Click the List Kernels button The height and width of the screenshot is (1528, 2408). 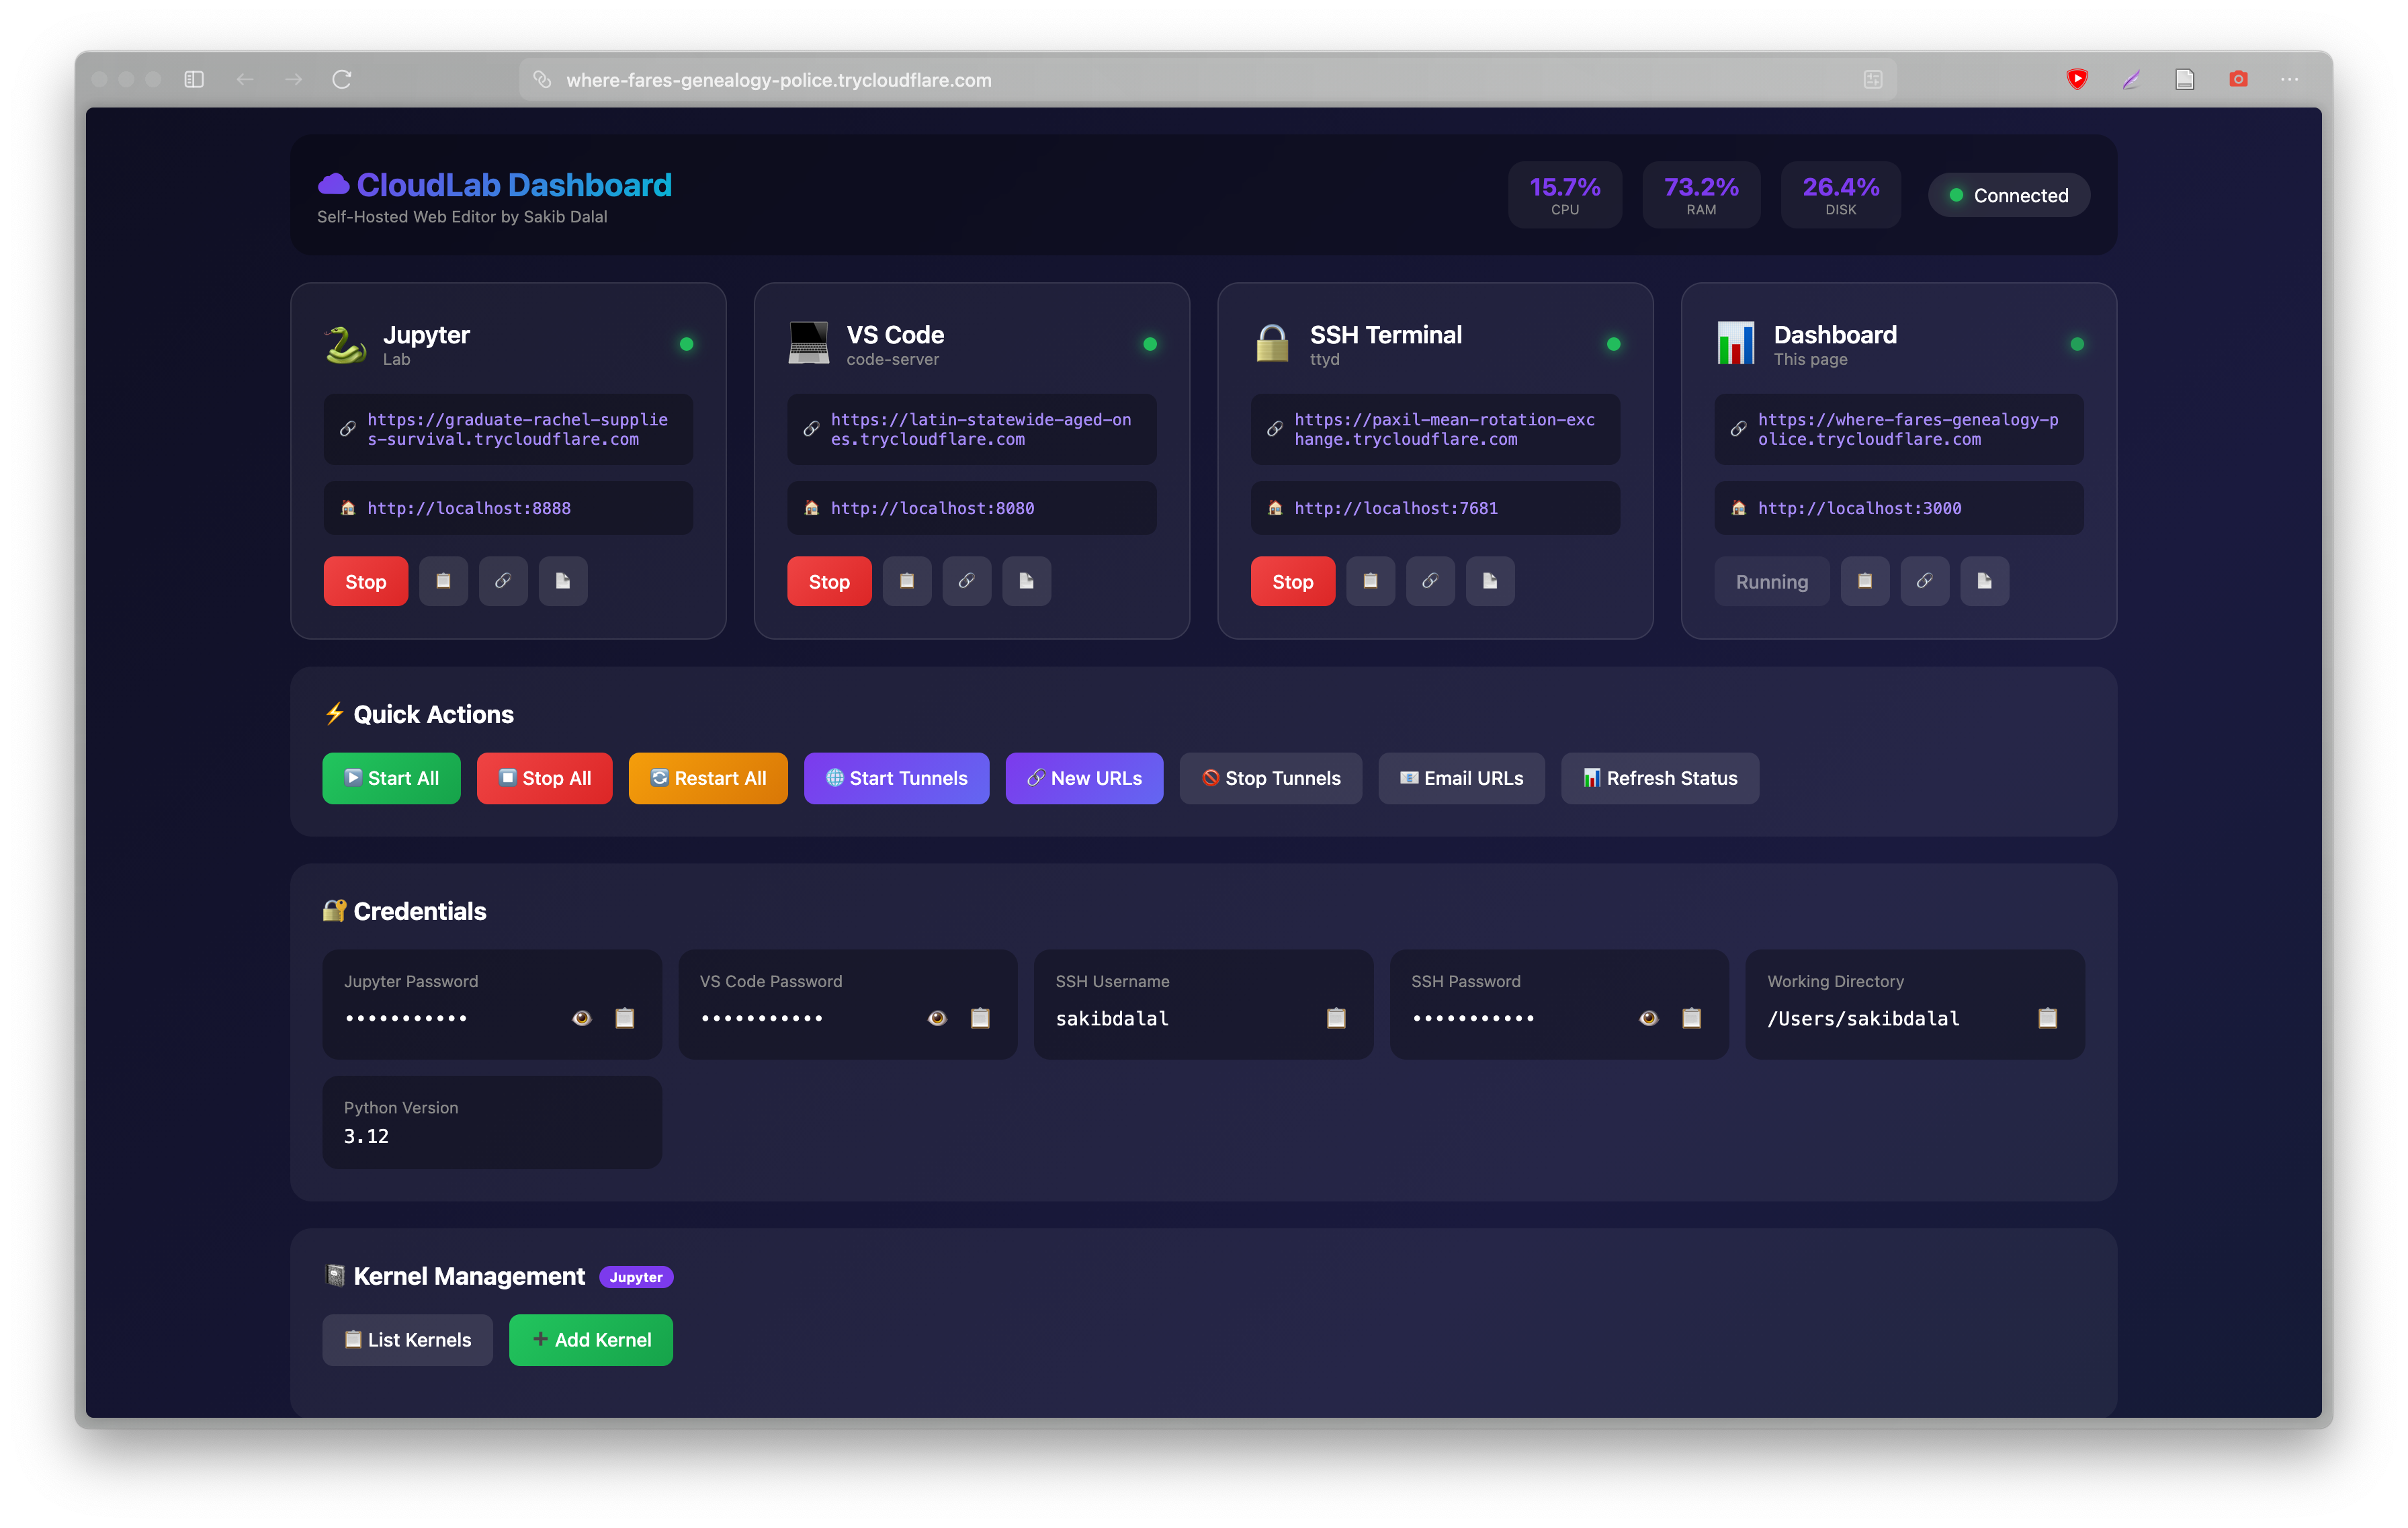point(407,1340)
